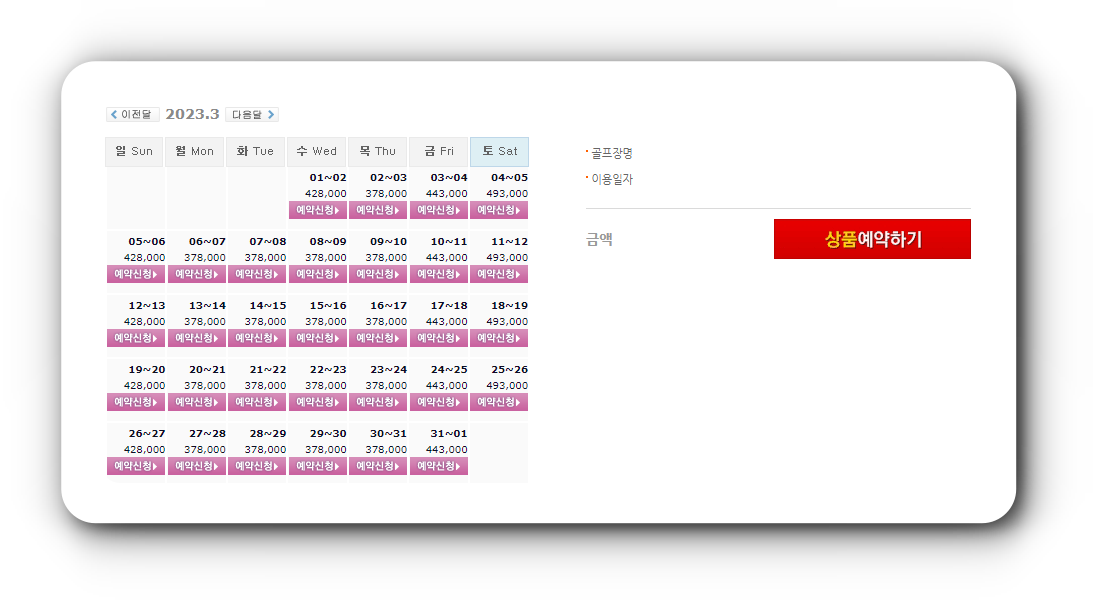The height and width of the screenshot is (600, 1093).
Task: Select the 금 Fri column header
Action: [438, 151]
